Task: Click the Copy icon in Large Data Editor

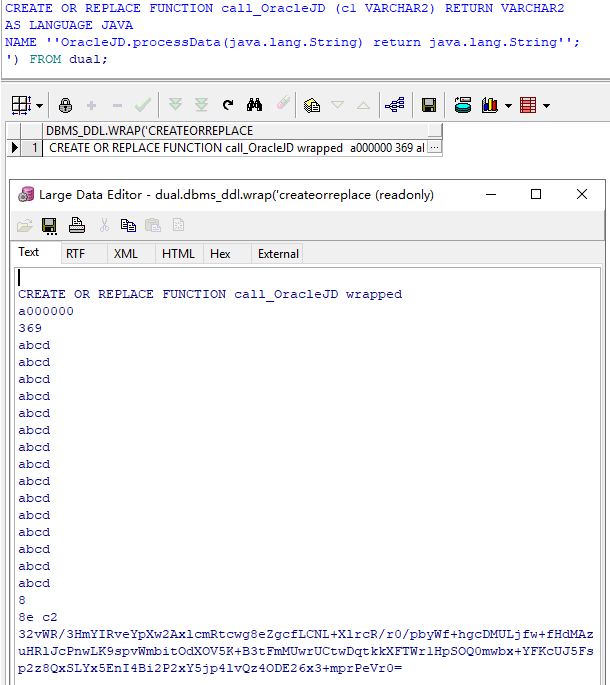Action: pos(128,225)
